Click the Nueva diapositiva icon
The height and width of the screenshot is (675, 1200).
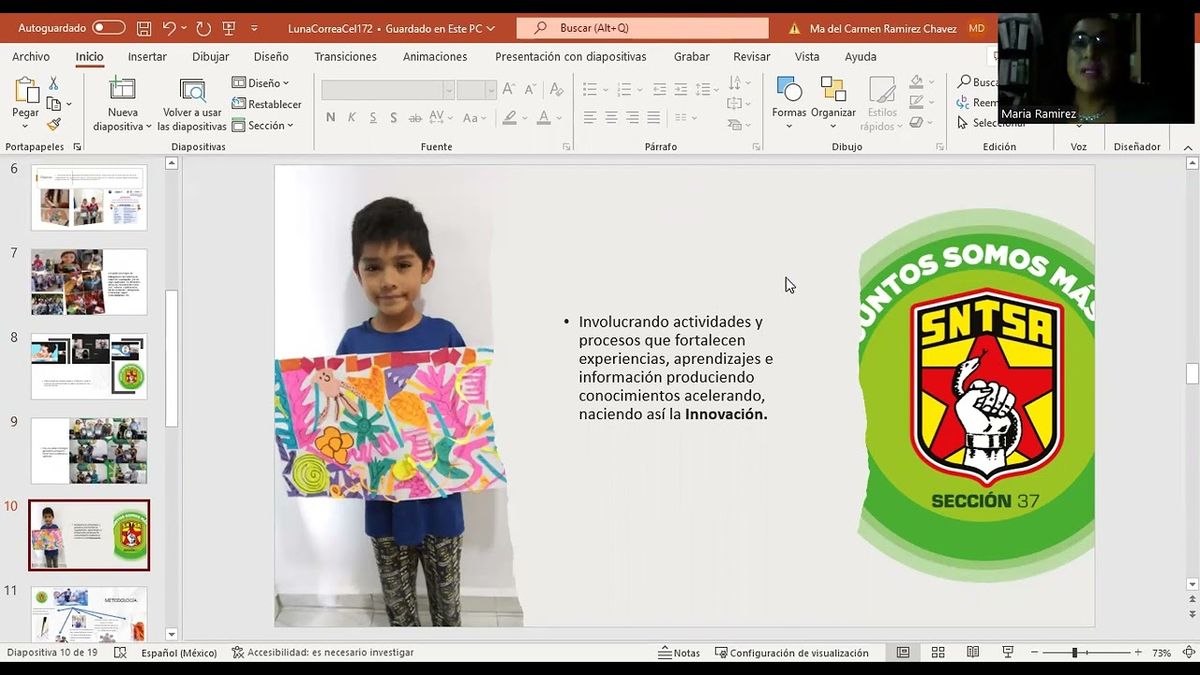[x=123, y=89]
